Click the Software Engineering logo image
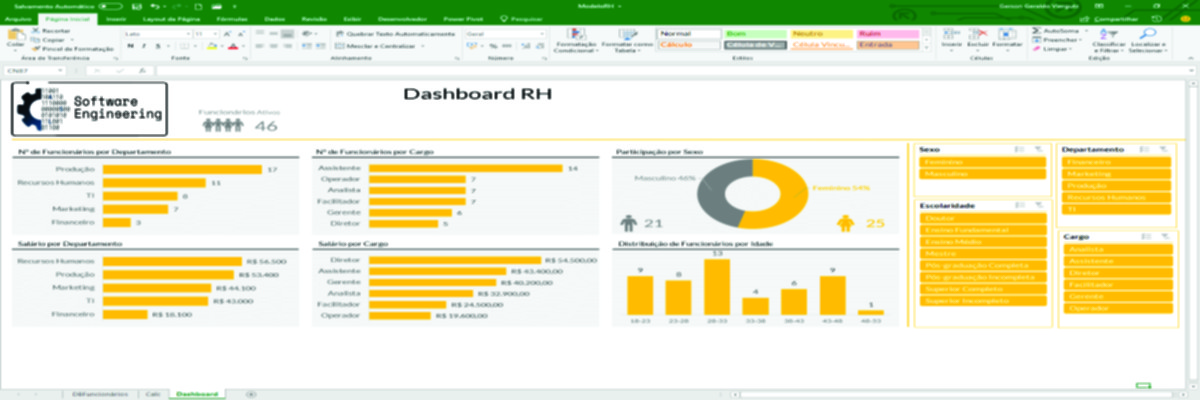This screenshot has width=1200, height=400. [89, 108]
